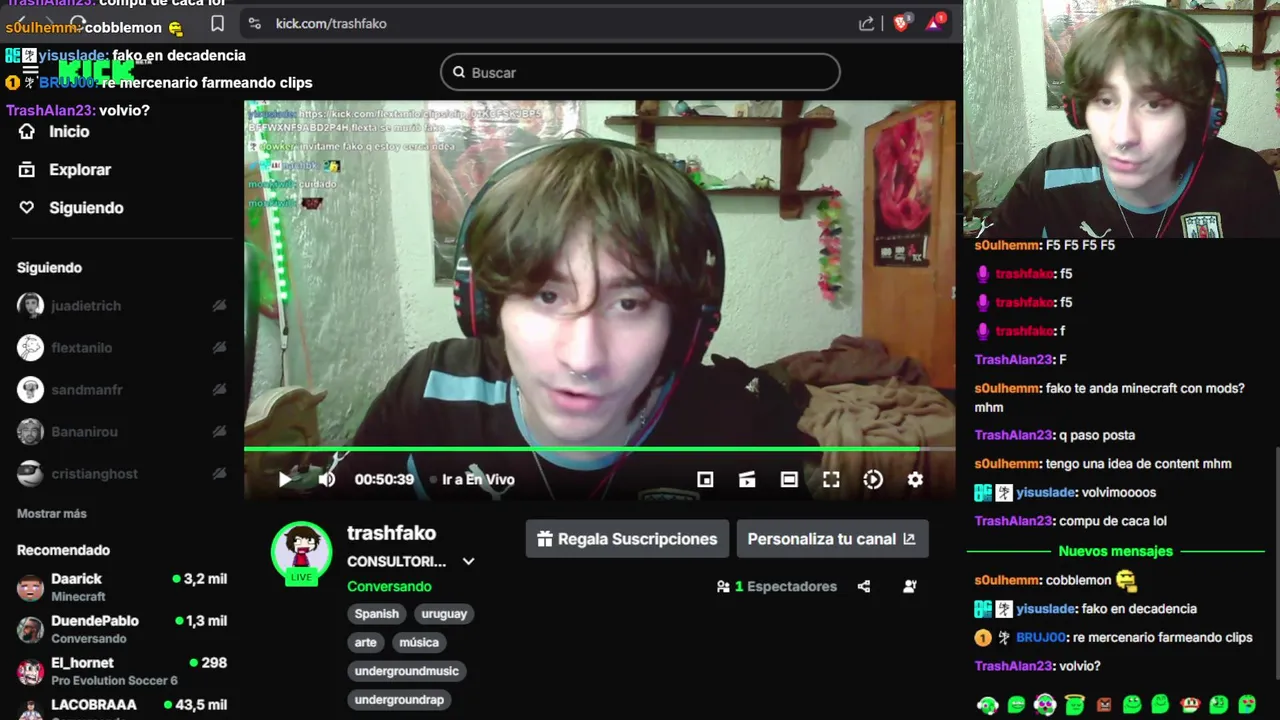Click the browser address bar kick.com/trashfako
1280x720 pixels.
[x=331, y=23]
